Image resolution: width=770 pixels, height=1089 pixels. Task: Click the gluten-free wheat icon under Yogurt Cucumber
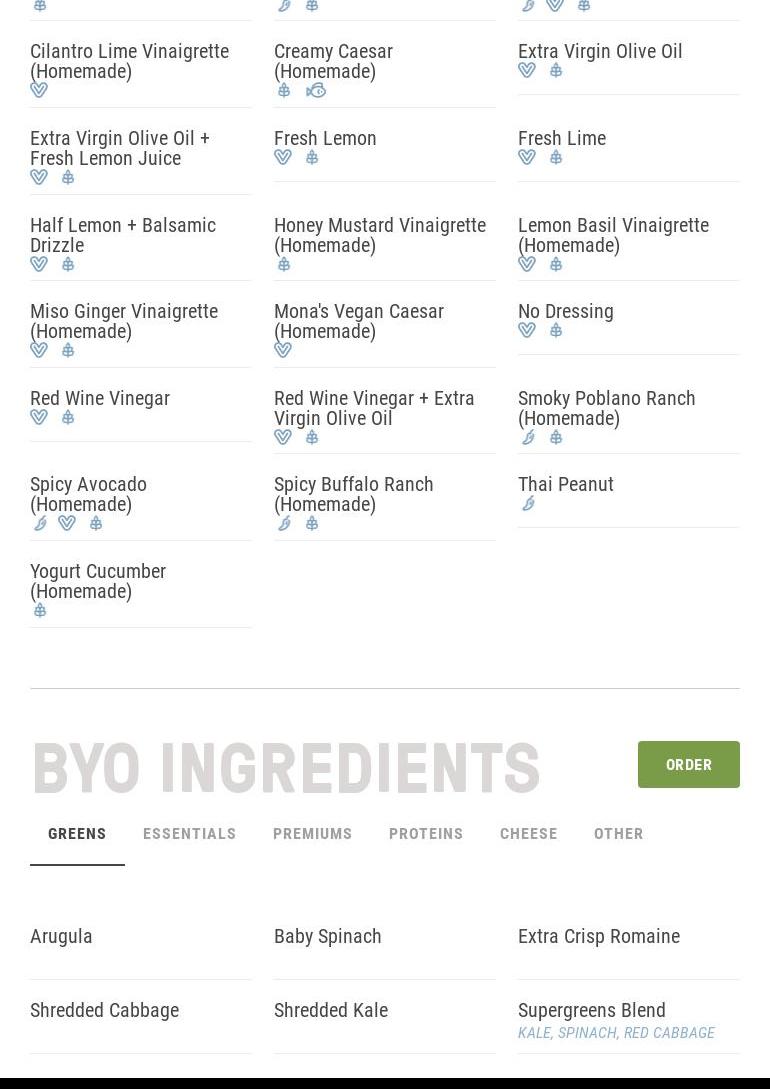[40, 610]
